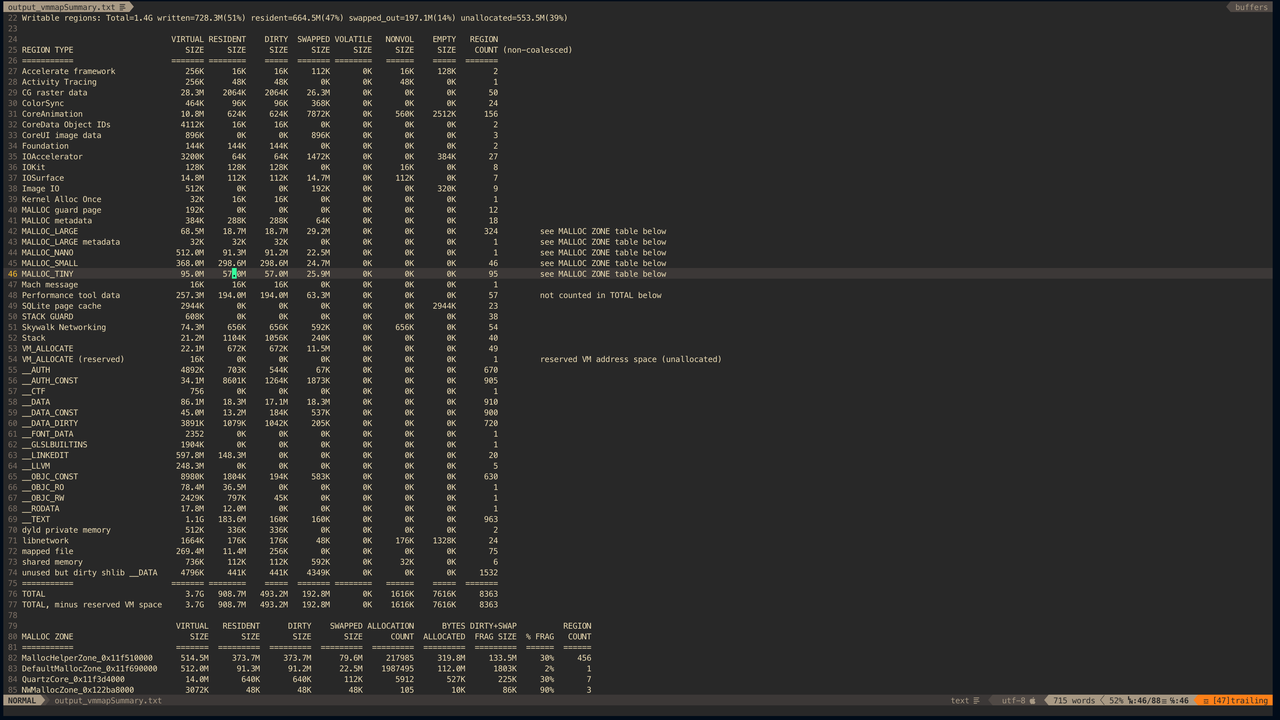1280x720 pixels.
Task: Click the 52% file position indicator
Action: [x=1115, y=701]
